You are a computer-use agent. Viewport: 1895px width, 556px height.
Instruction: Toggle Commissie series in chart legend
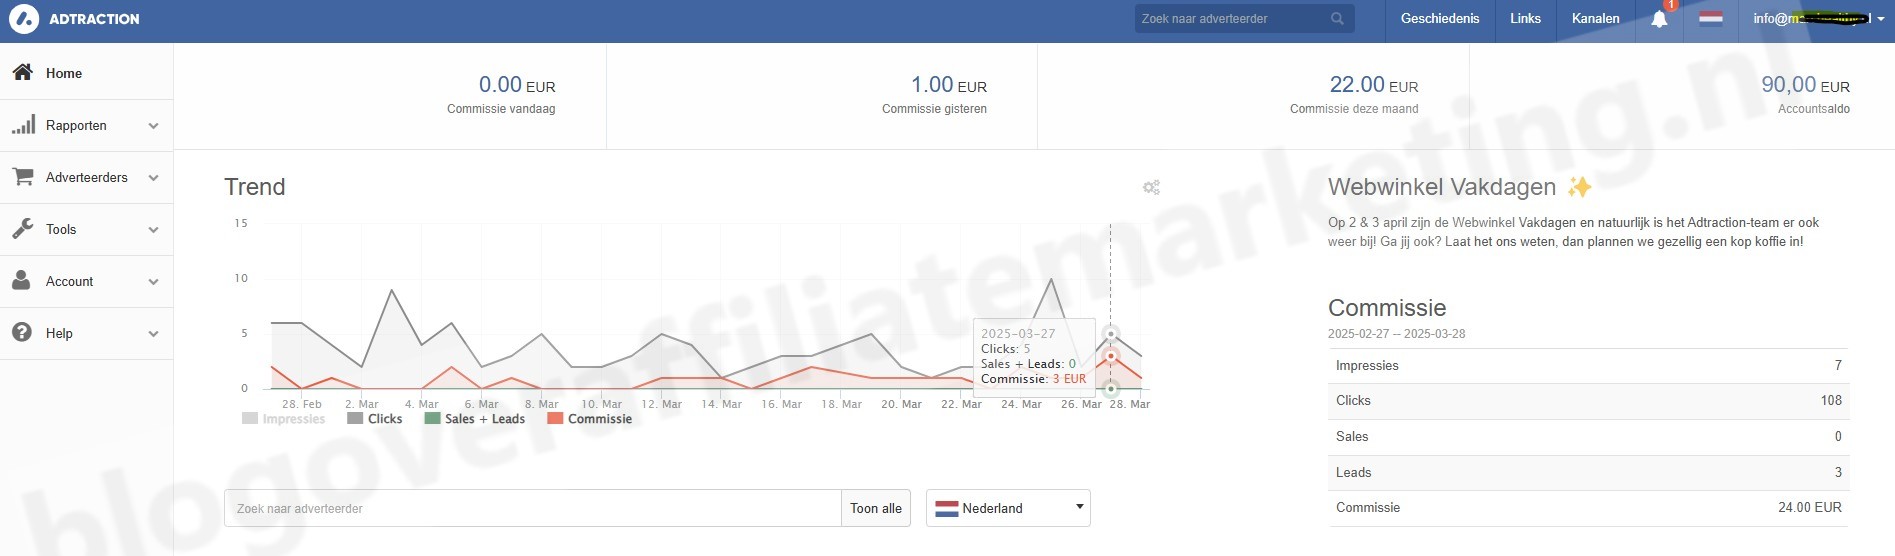(590, 419)
